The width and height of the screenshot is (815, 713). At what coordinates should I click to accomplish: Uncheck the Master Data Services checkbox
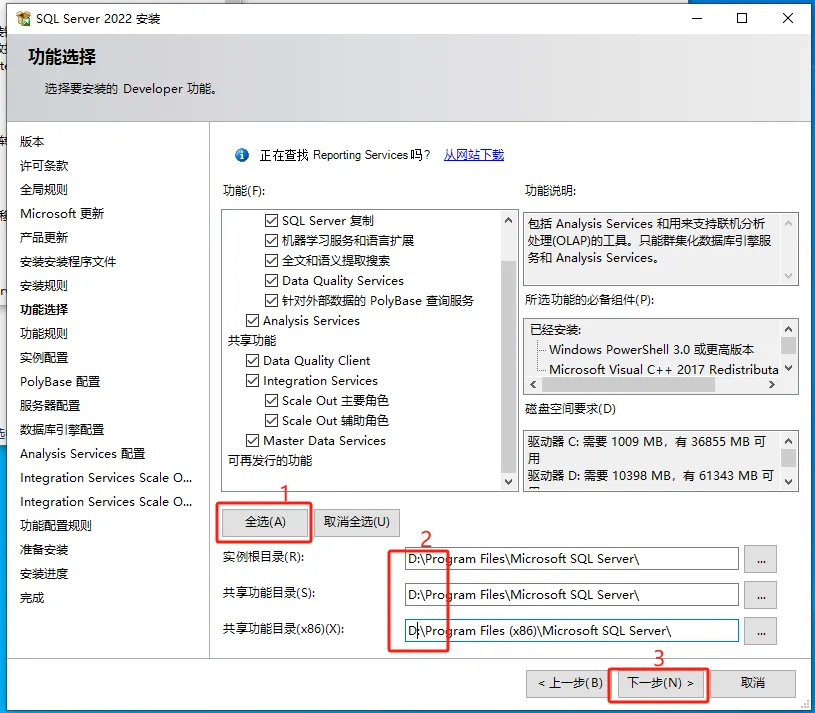click(253, 441)
